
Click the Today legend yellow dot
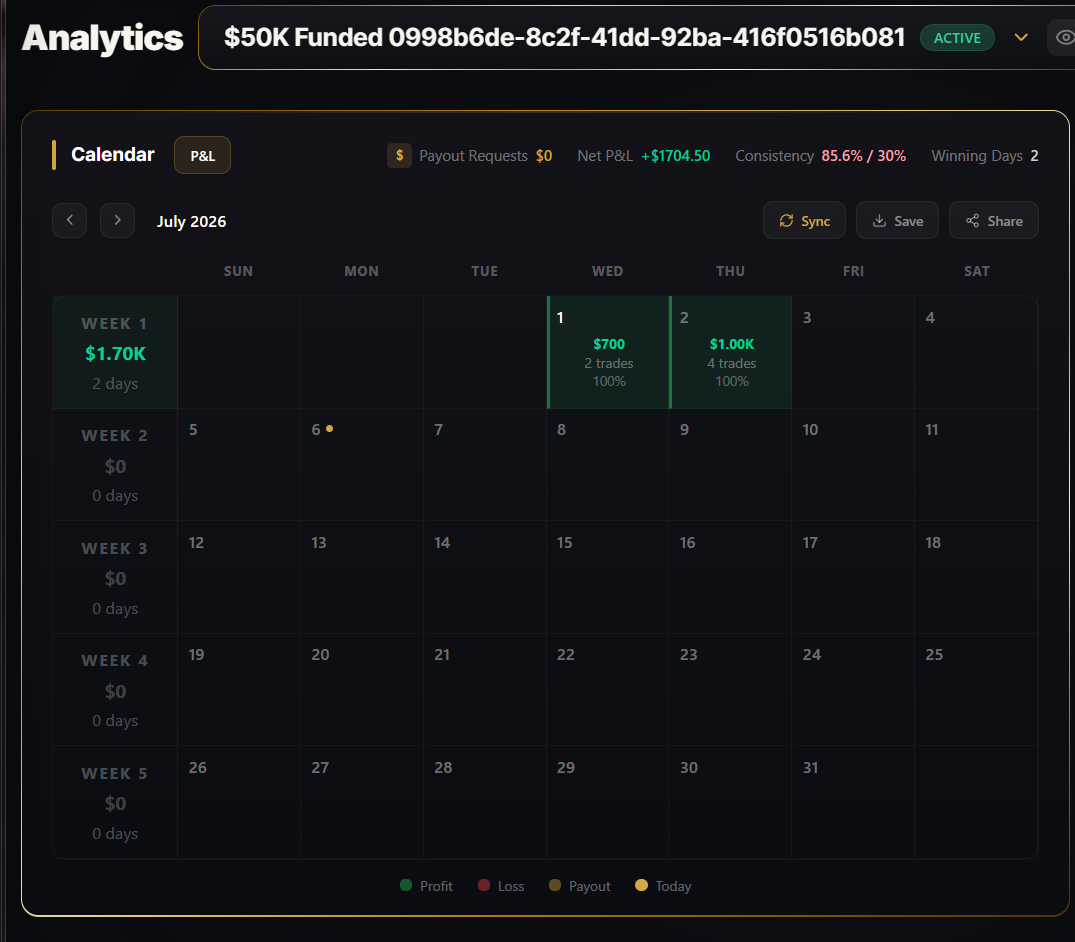click(x=642, y=885)
